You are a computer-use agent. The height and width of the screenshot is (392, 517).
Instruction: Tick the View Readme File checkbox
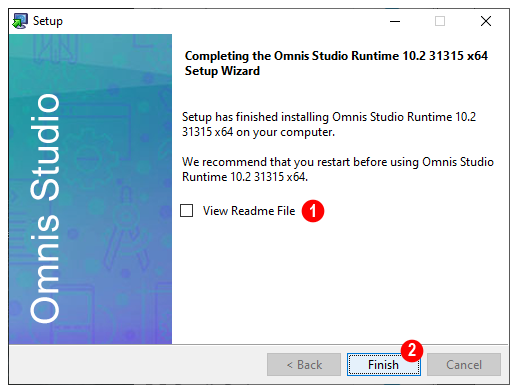[x=186, y=211]
